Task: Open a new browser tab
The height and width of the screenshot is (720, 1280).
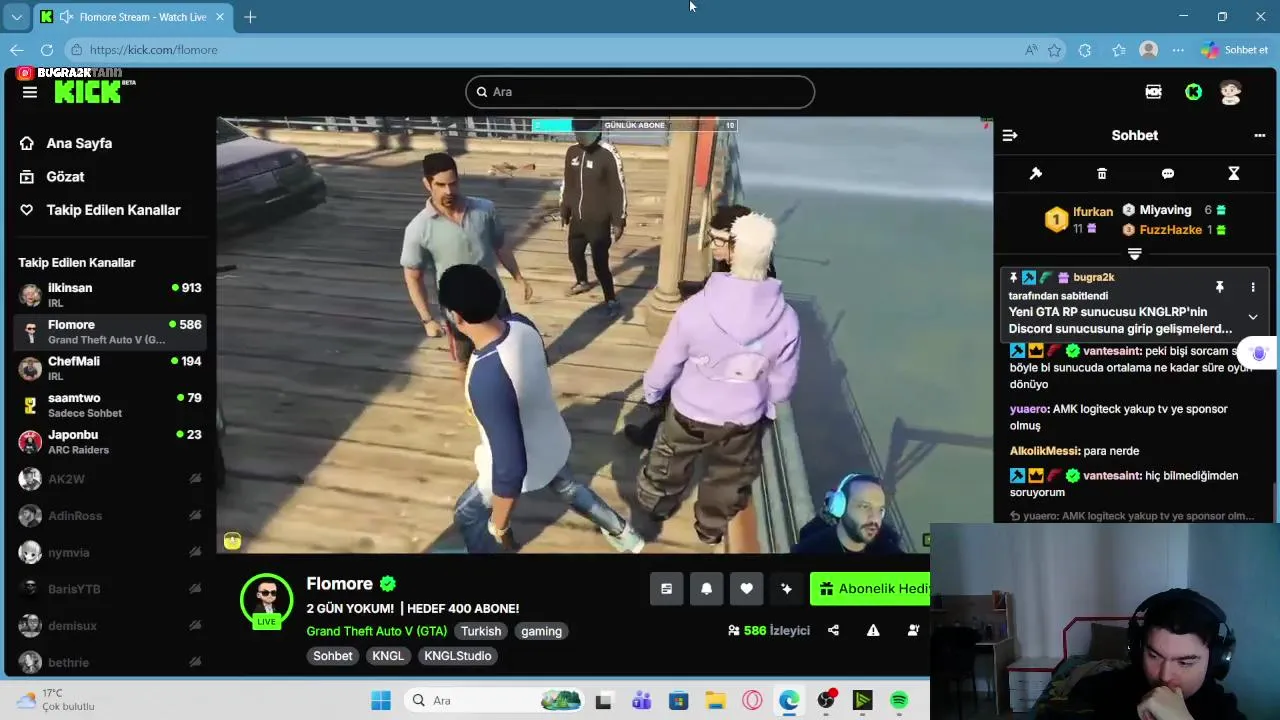Action: click(x=250, y=17)
